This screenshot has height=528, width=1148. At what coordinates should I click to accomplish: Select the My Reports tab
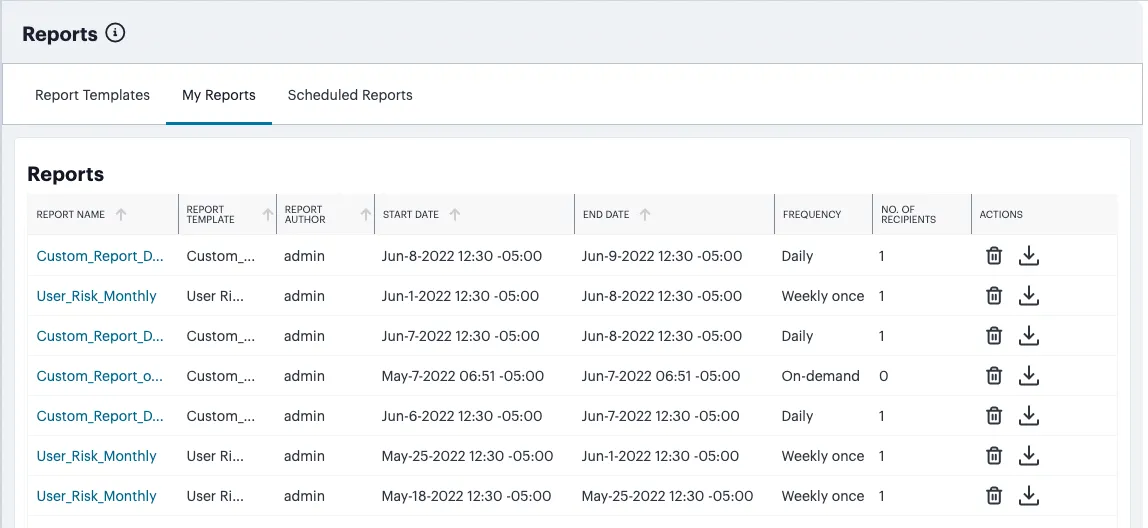point(219,95)
